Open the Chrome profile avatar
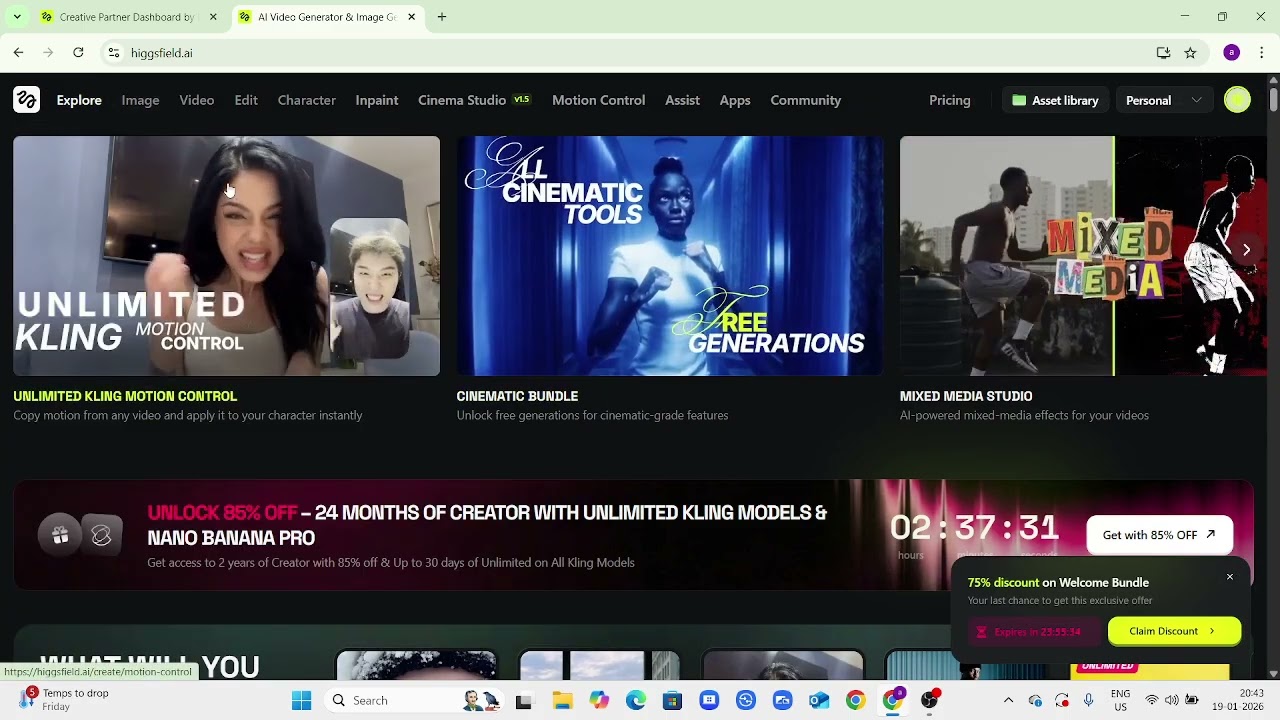The width and height of the screenshot is (1280, 720). [x=1231, y=53]
